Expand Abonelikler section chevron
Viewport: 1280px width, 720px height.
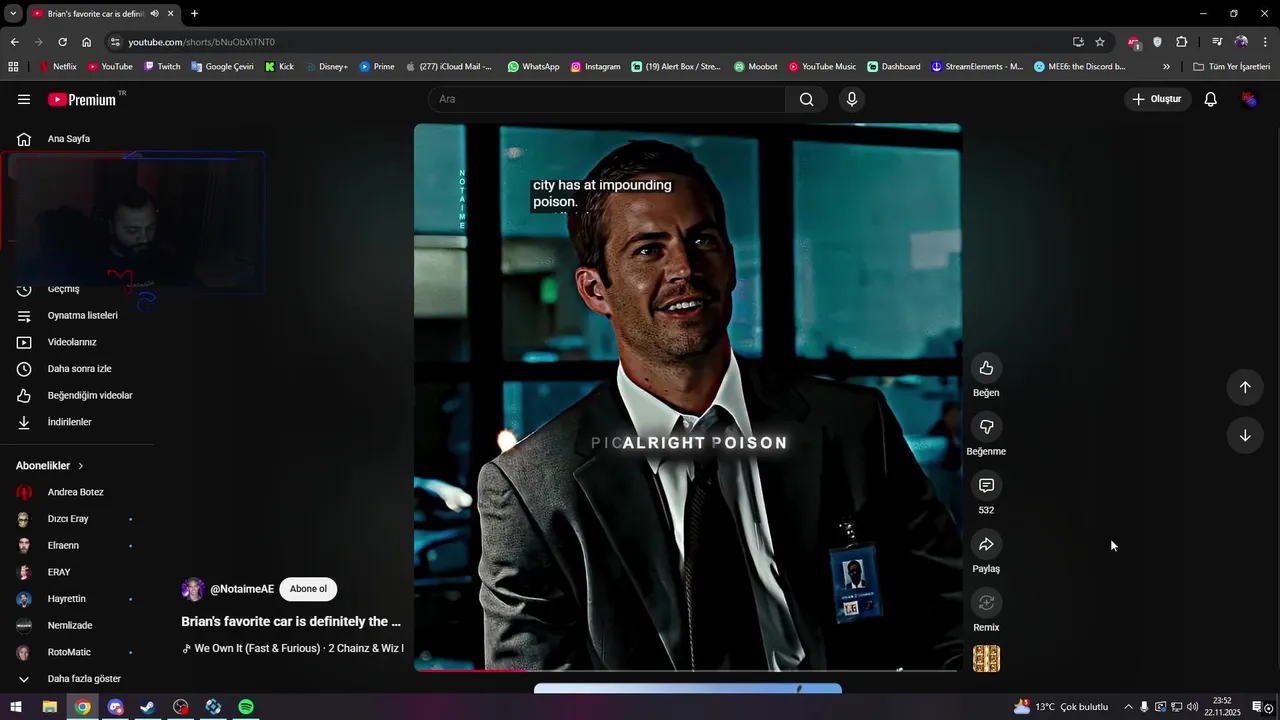(x=81, y=466)
